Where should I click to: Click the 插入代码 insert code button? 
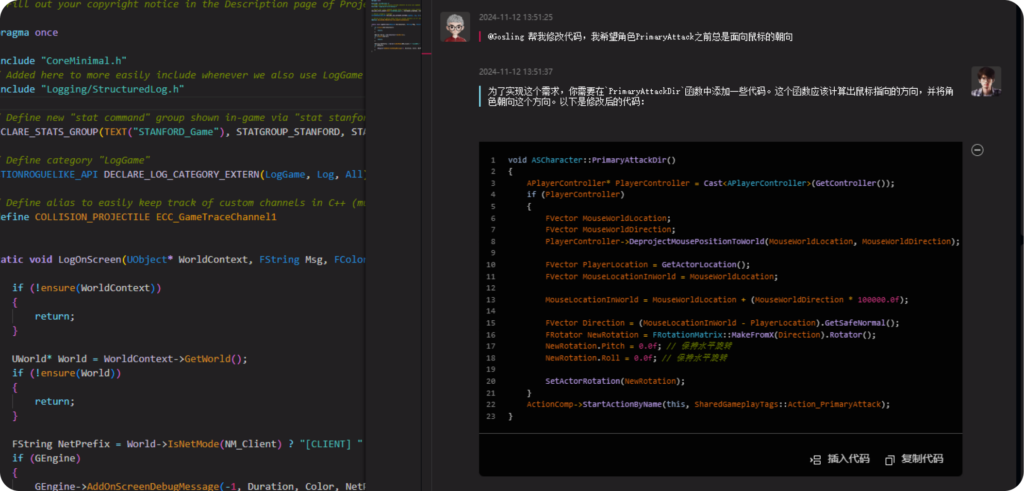tap(840, 459)
